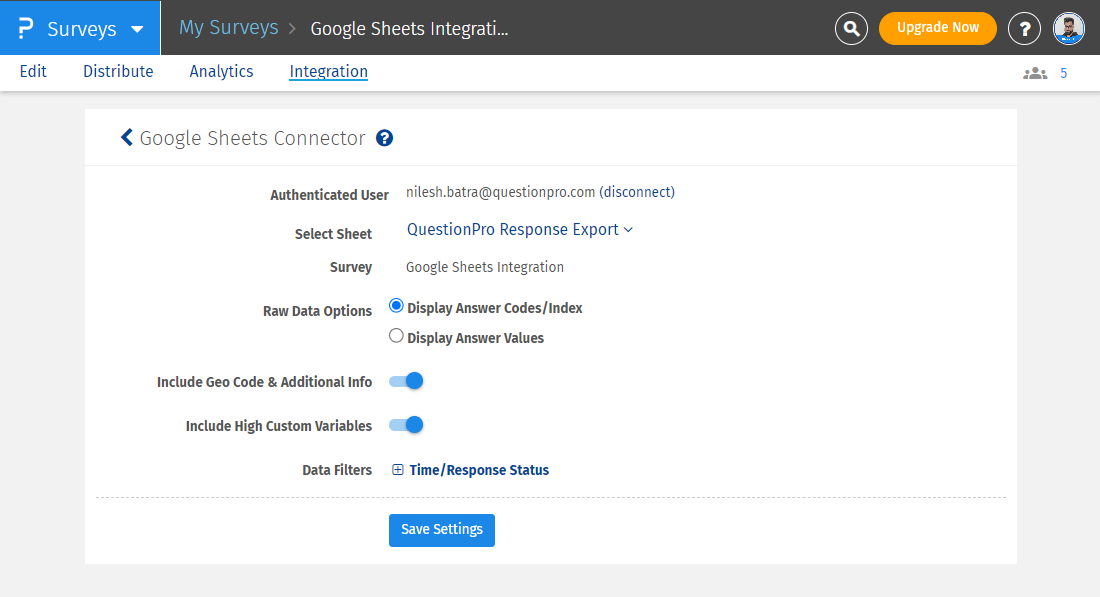1100x597 pixels.
Task: Open the Surveys product dropdown arrow
Action: (x=137, y=29)
